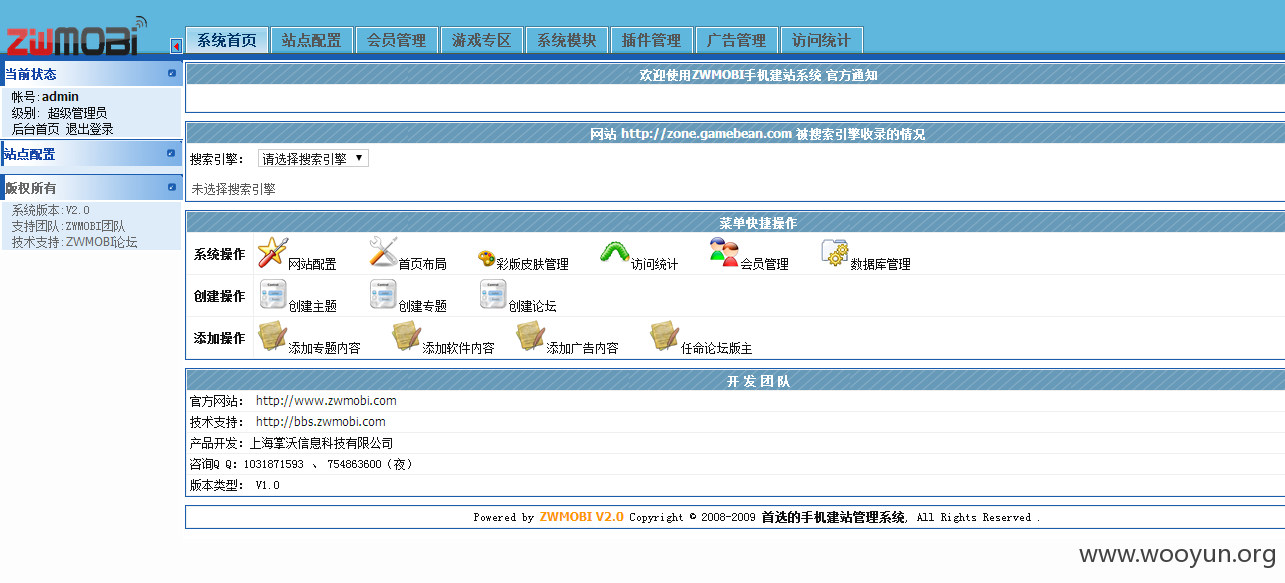Click the 后台首页 link
This screenshot has width=1285, height=583.
(x=36, y=129)
